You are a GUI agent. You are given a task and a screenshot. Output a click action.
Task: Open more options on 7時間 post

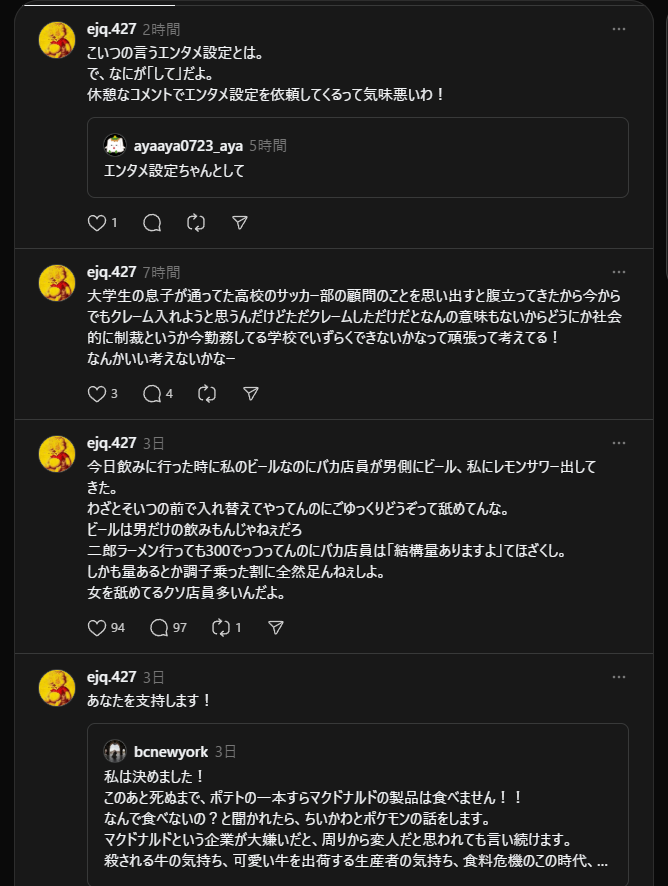tap(619, 272)
